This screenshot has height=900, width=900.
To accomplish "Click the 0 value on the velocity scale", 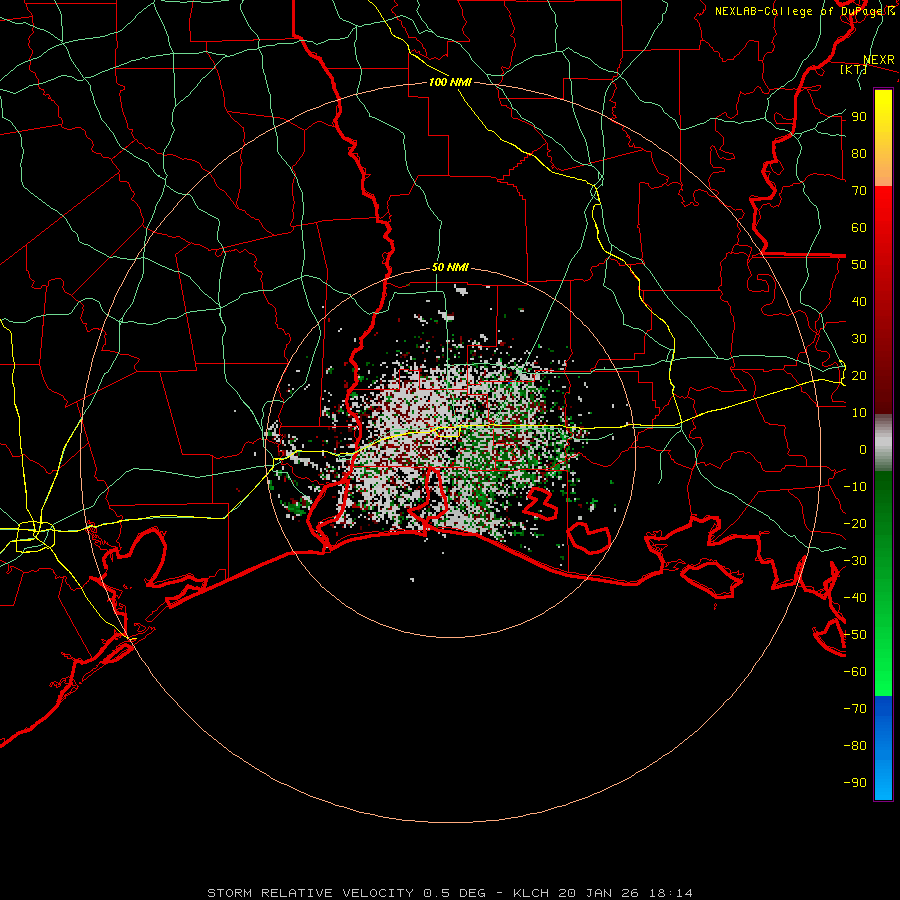I will [x=863, y=450].
